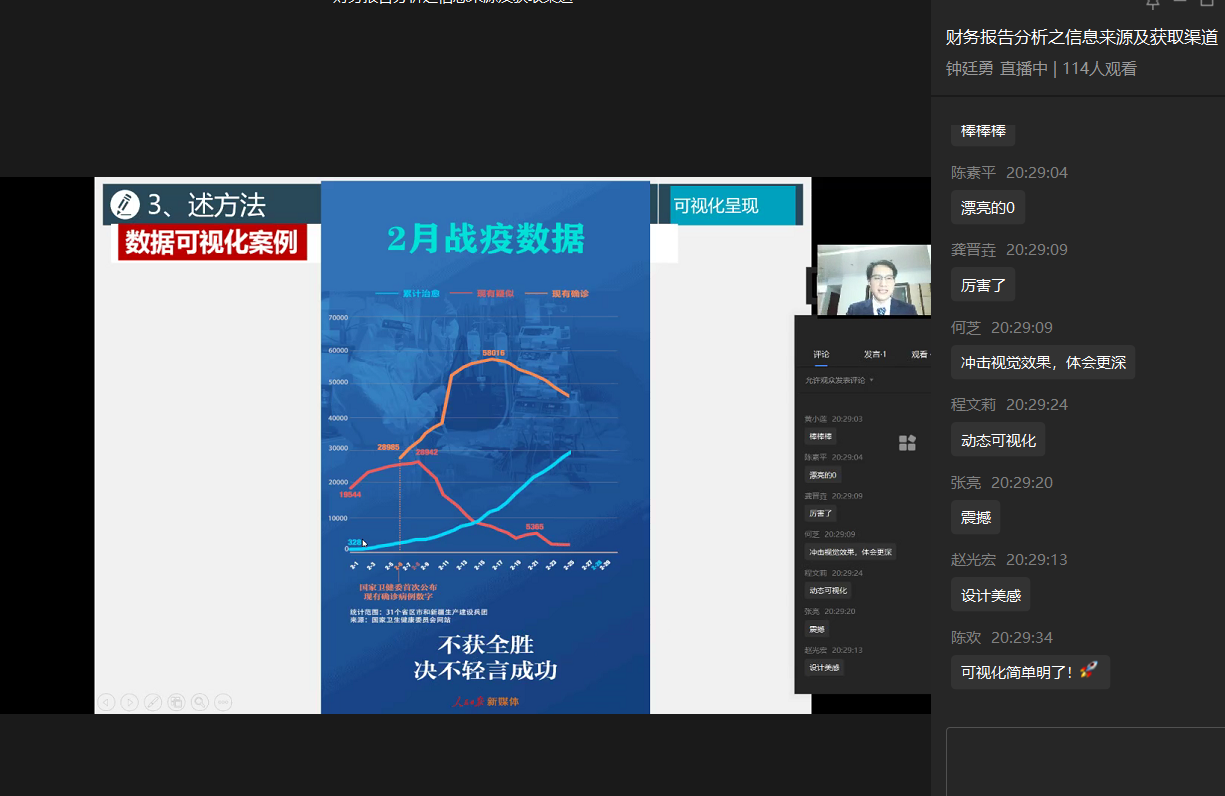Open the pen annotation tool in slideshow

[x=153, y=702]
